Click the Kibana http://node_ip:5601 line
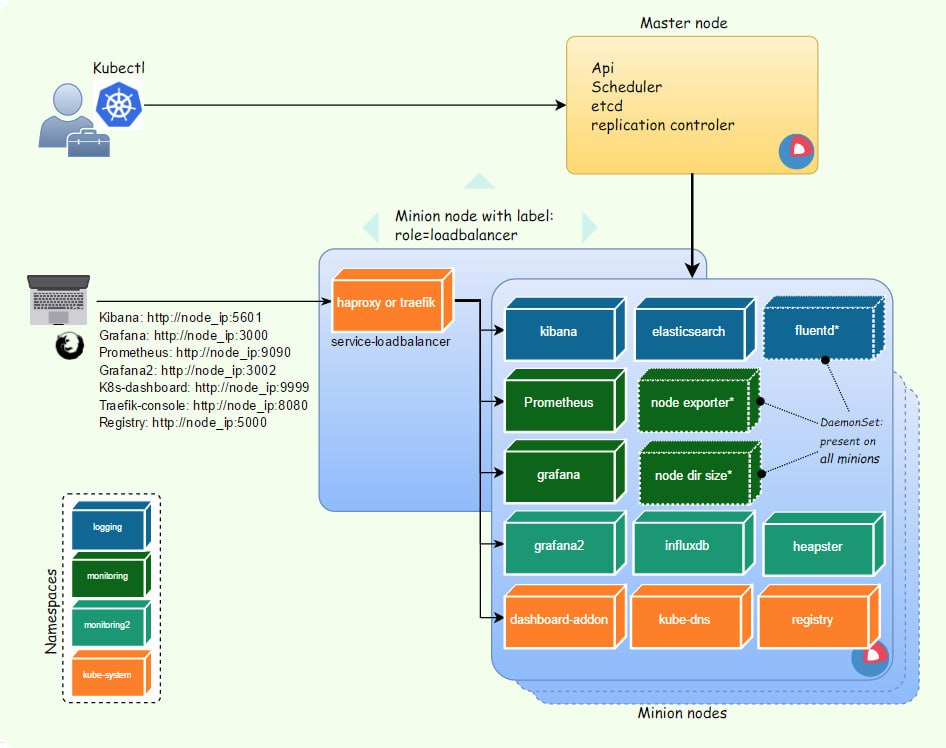 coord(180,317)
